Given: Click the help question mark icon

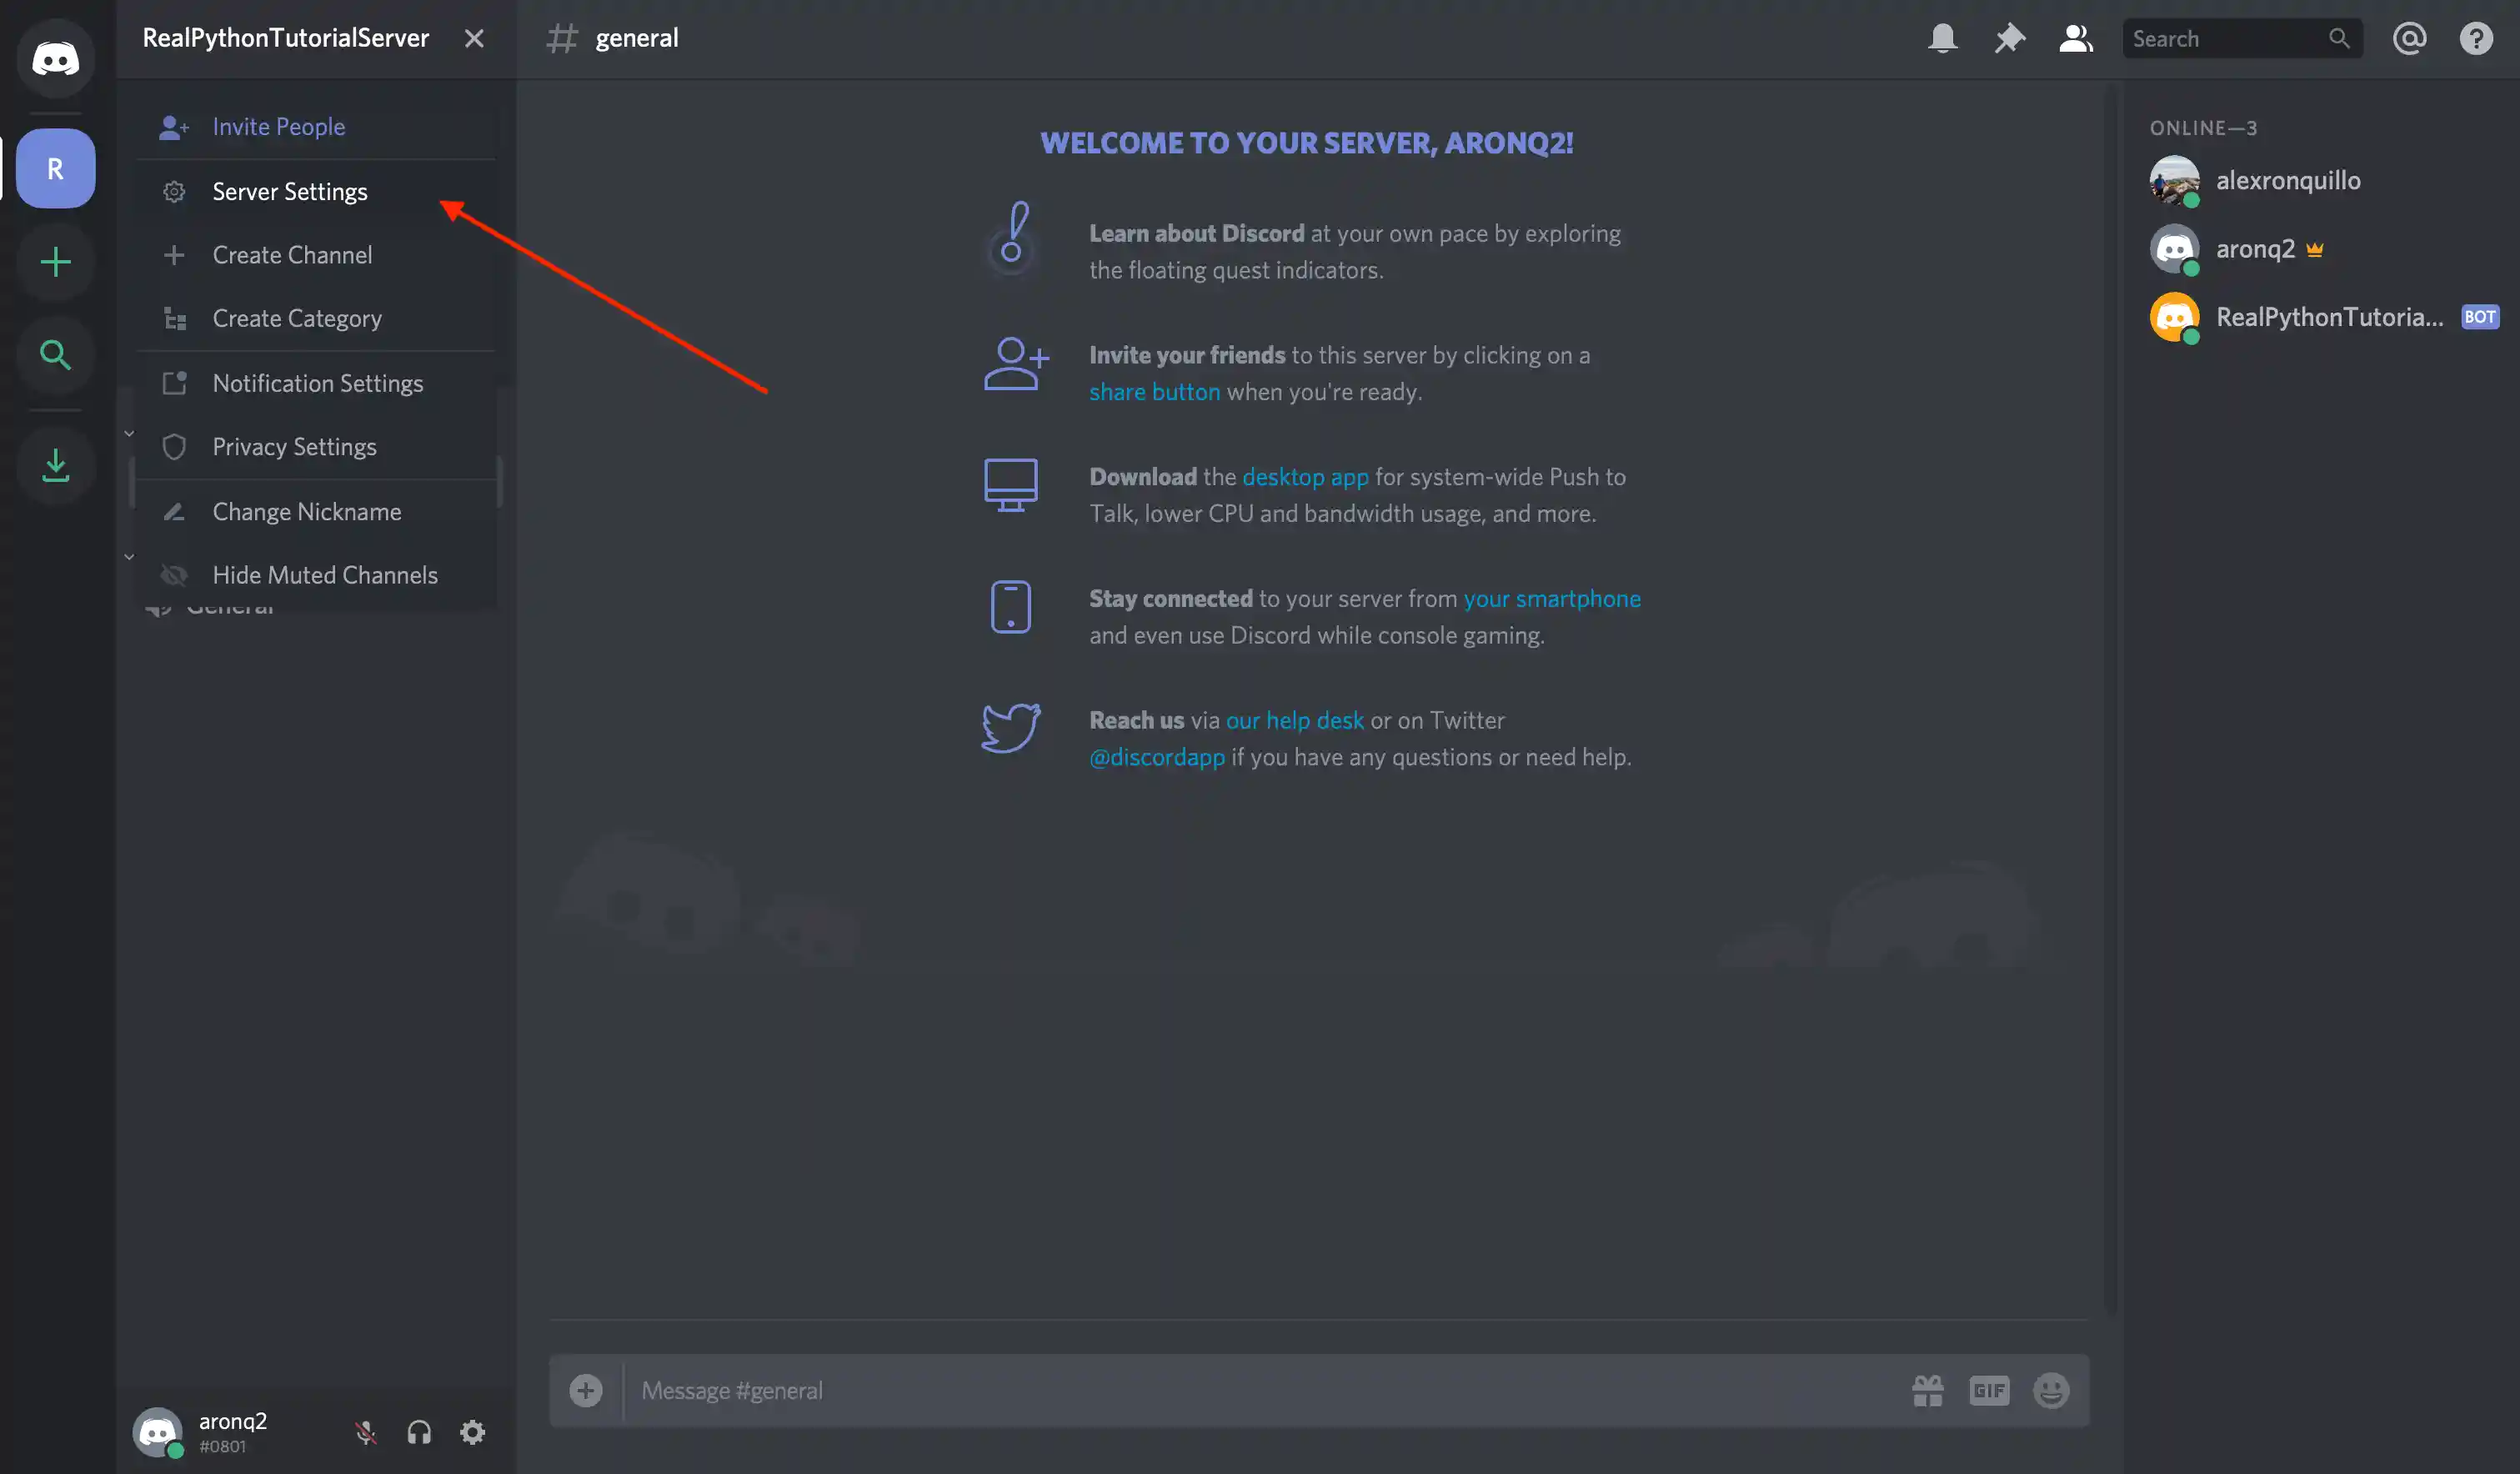Looking at the screenshot, I should [2475, 38].
